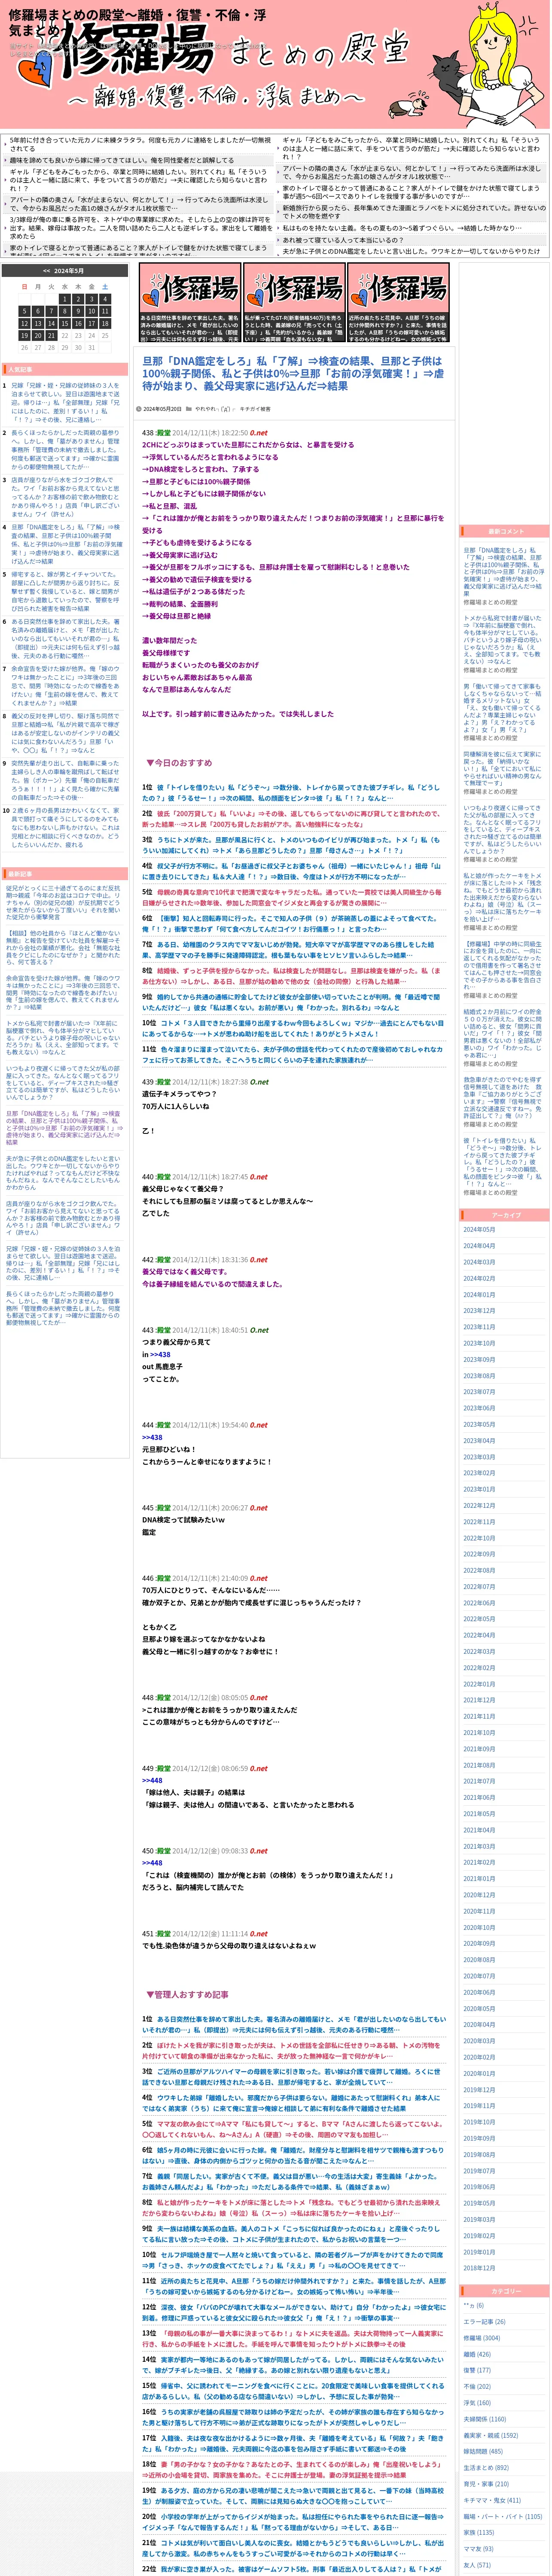This screenshot has height=2576, width=552.
Task: Open article title 旦那「DNA鑑定をしろ」私「了解」
Action: pyautogui.click(x=293, y=373)
